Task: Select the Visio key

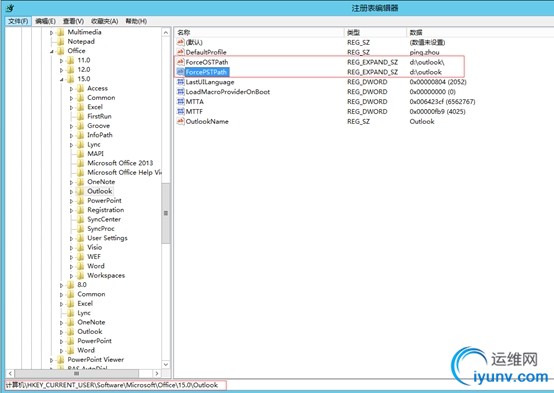Action: (95, 247)
